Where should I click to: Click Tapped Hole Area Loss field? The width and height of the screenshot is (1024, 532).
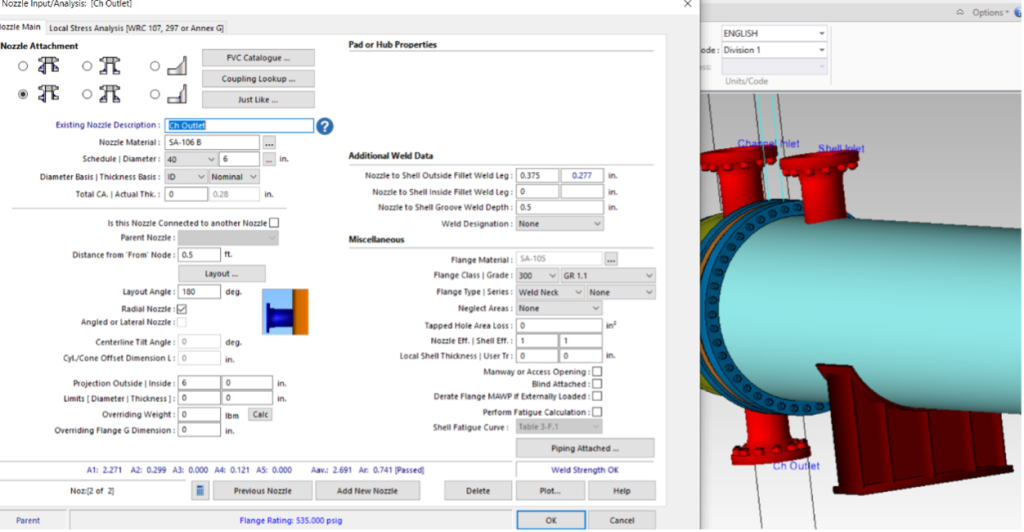point(559,325)
